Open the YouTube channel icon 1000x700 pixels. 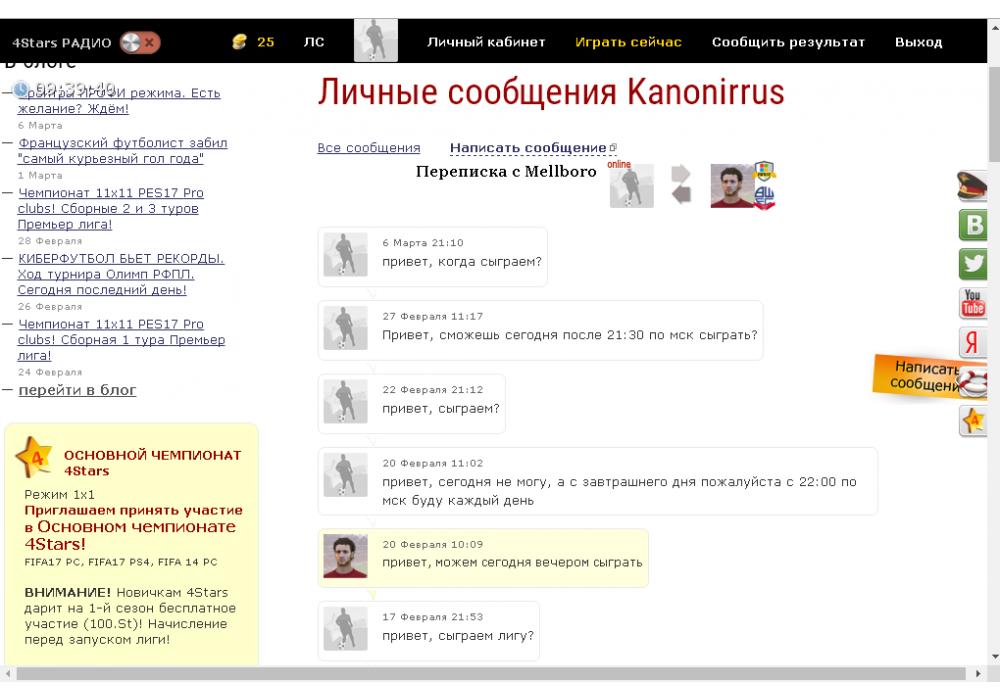(x=973, y=302)
